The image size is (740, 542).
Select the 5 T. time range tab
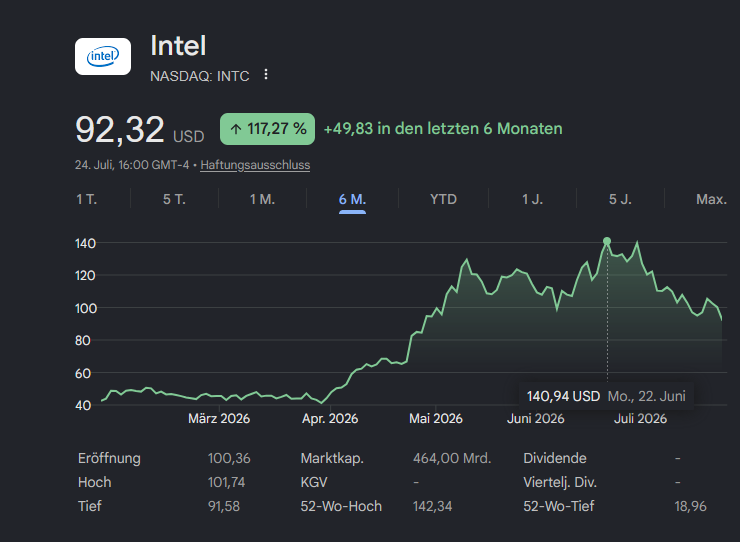pos(175,199)
